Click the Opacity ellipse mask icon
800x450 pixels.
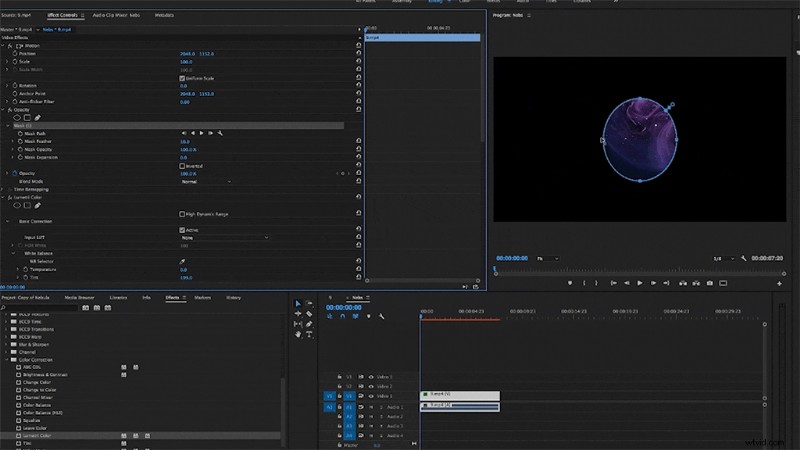click(17, 118)
